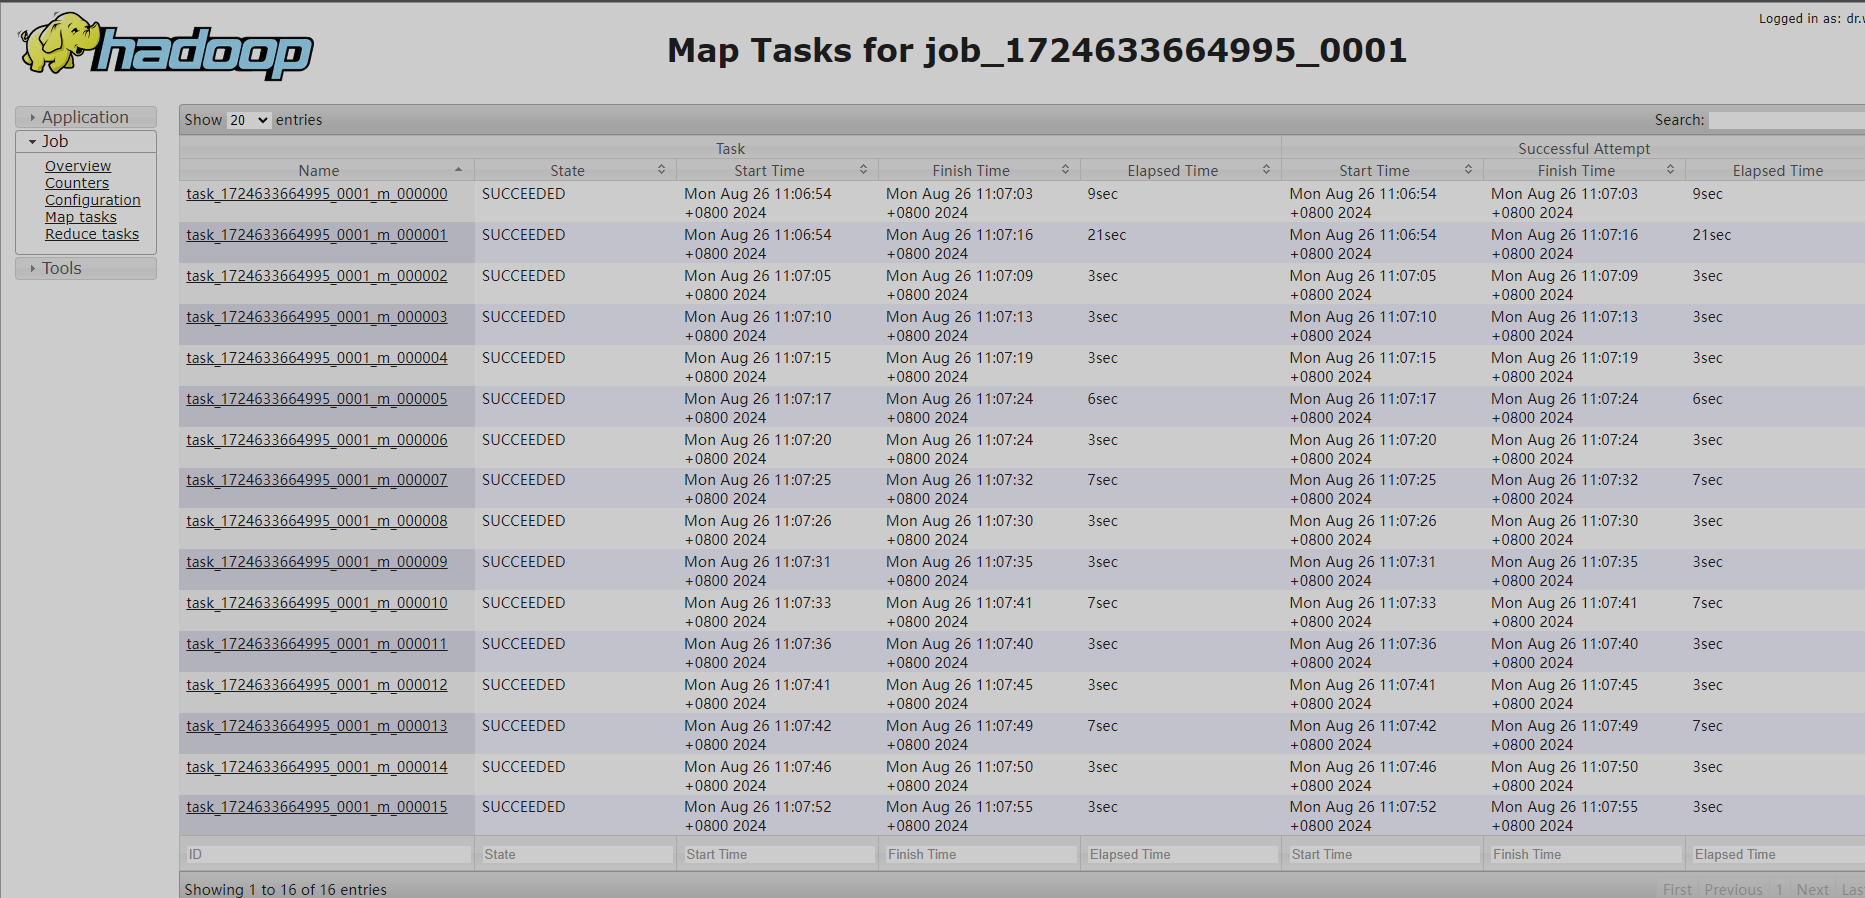Sort Successful Attempt Finish Time arrow icon

(x=1670, y=170)
